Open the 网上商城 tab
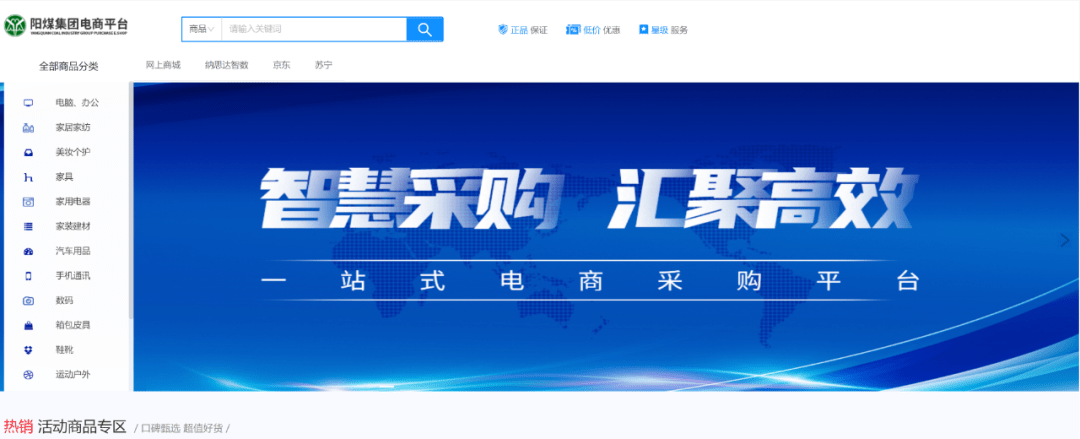Screen dimensions: 1080x439 (x=163, y=65)
